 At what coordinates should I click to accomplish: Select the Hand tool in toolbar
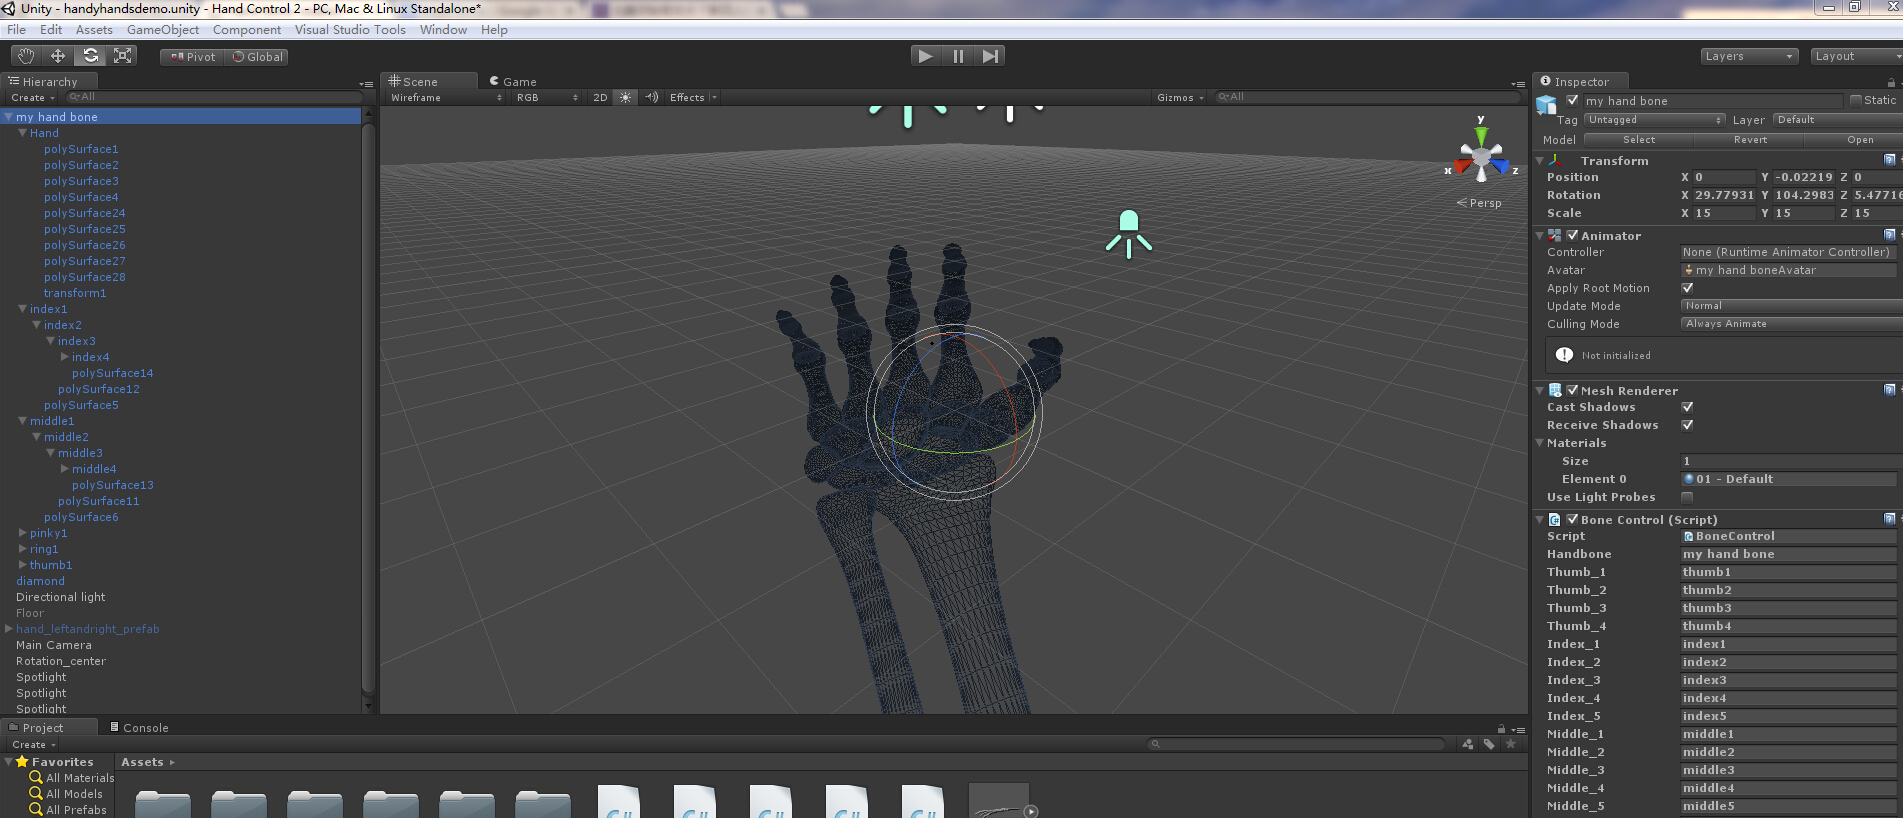[x=26, y=56]
